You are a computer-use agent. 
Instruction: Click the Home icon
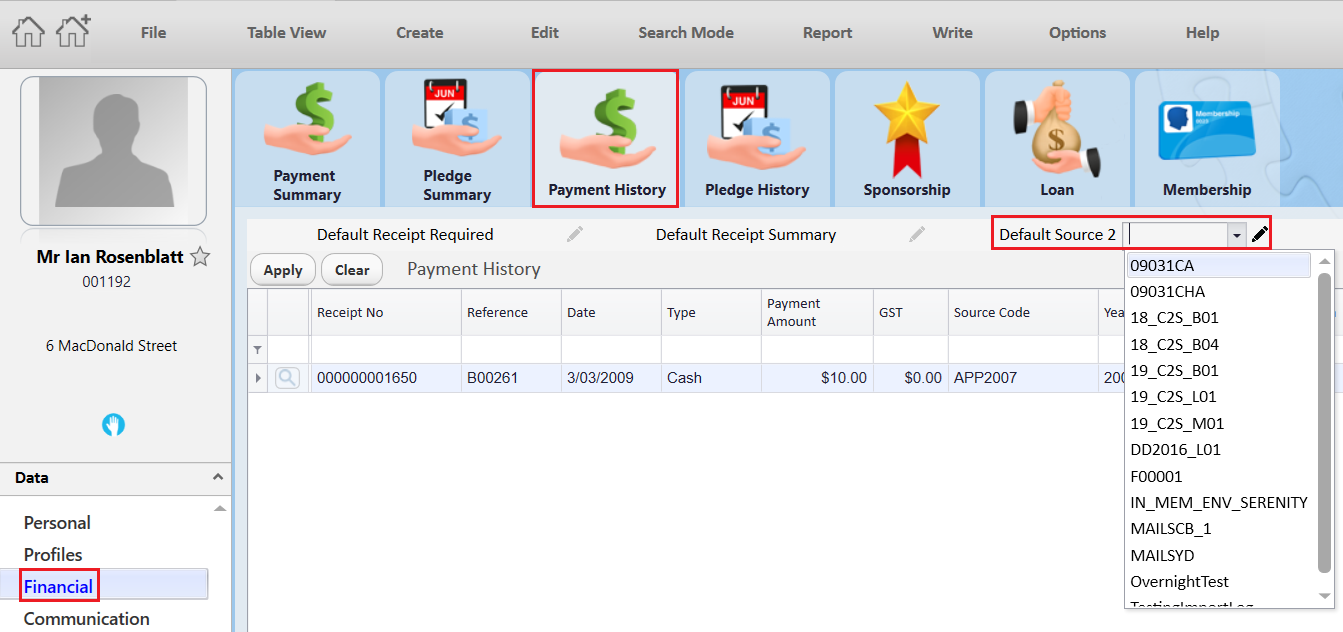coord(28,32)
